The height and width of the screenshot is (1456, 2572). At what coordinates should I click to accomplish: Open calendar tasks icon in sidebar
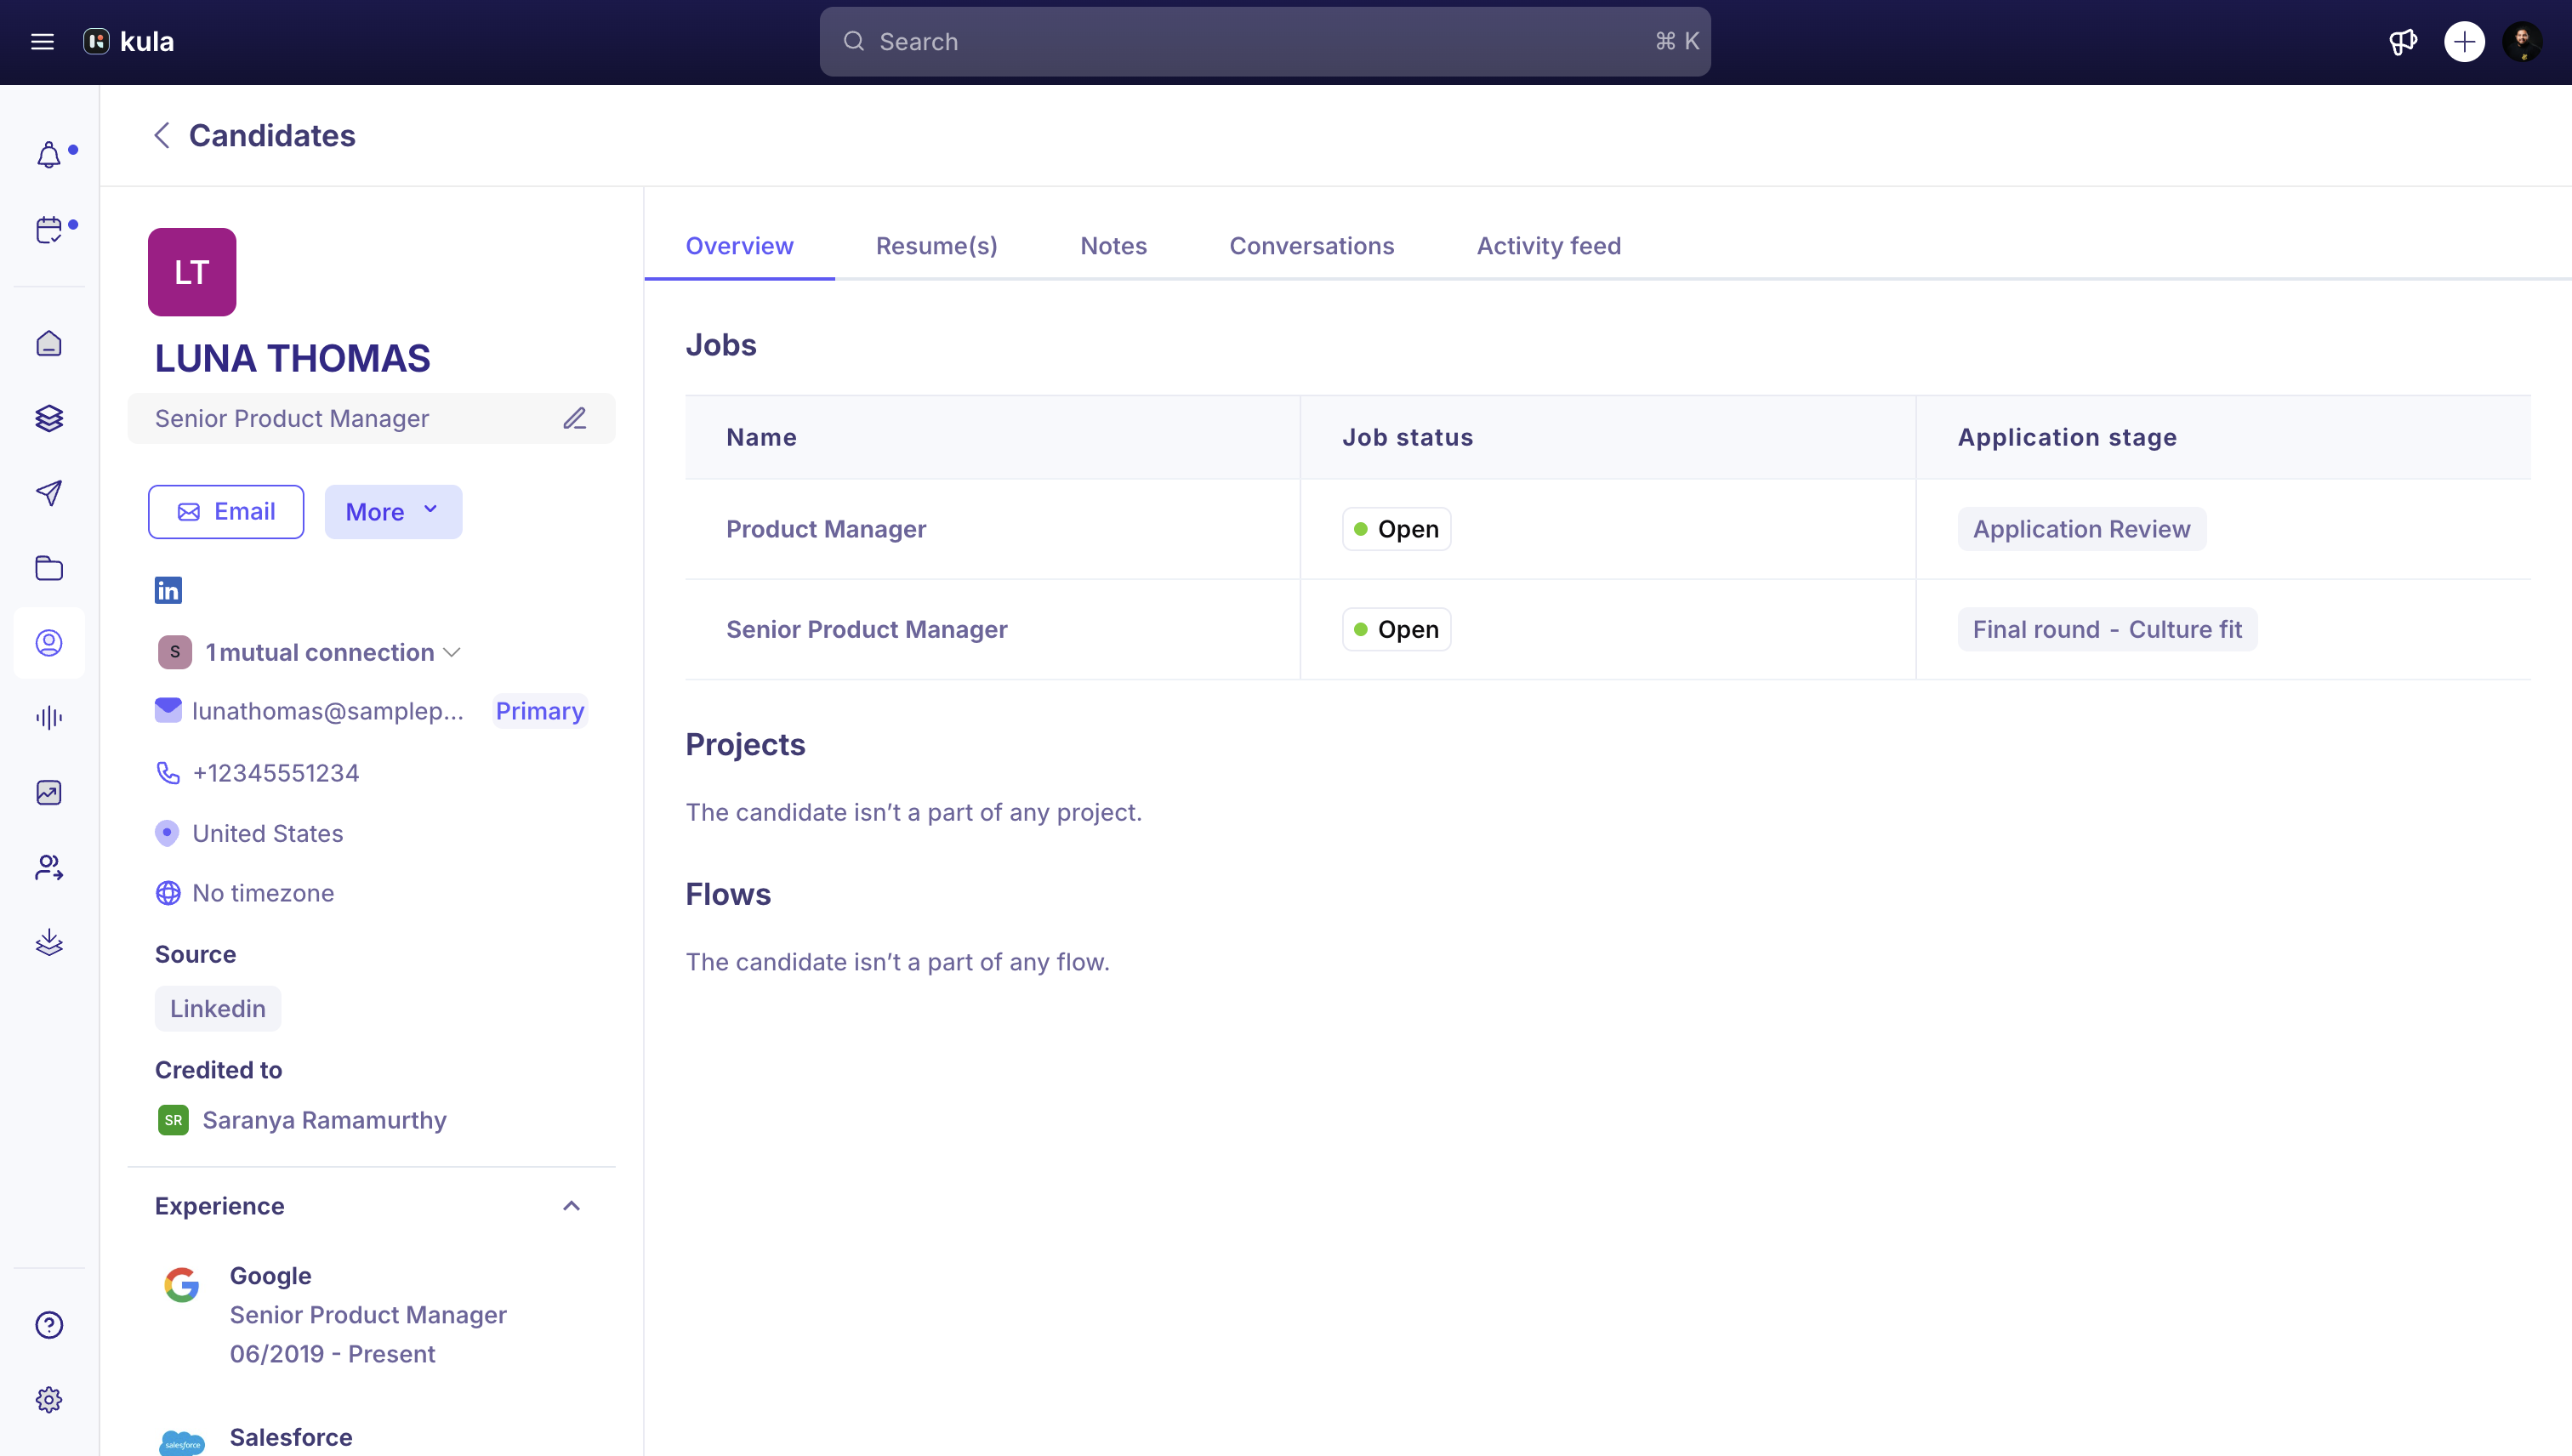[x=49, y=230]
